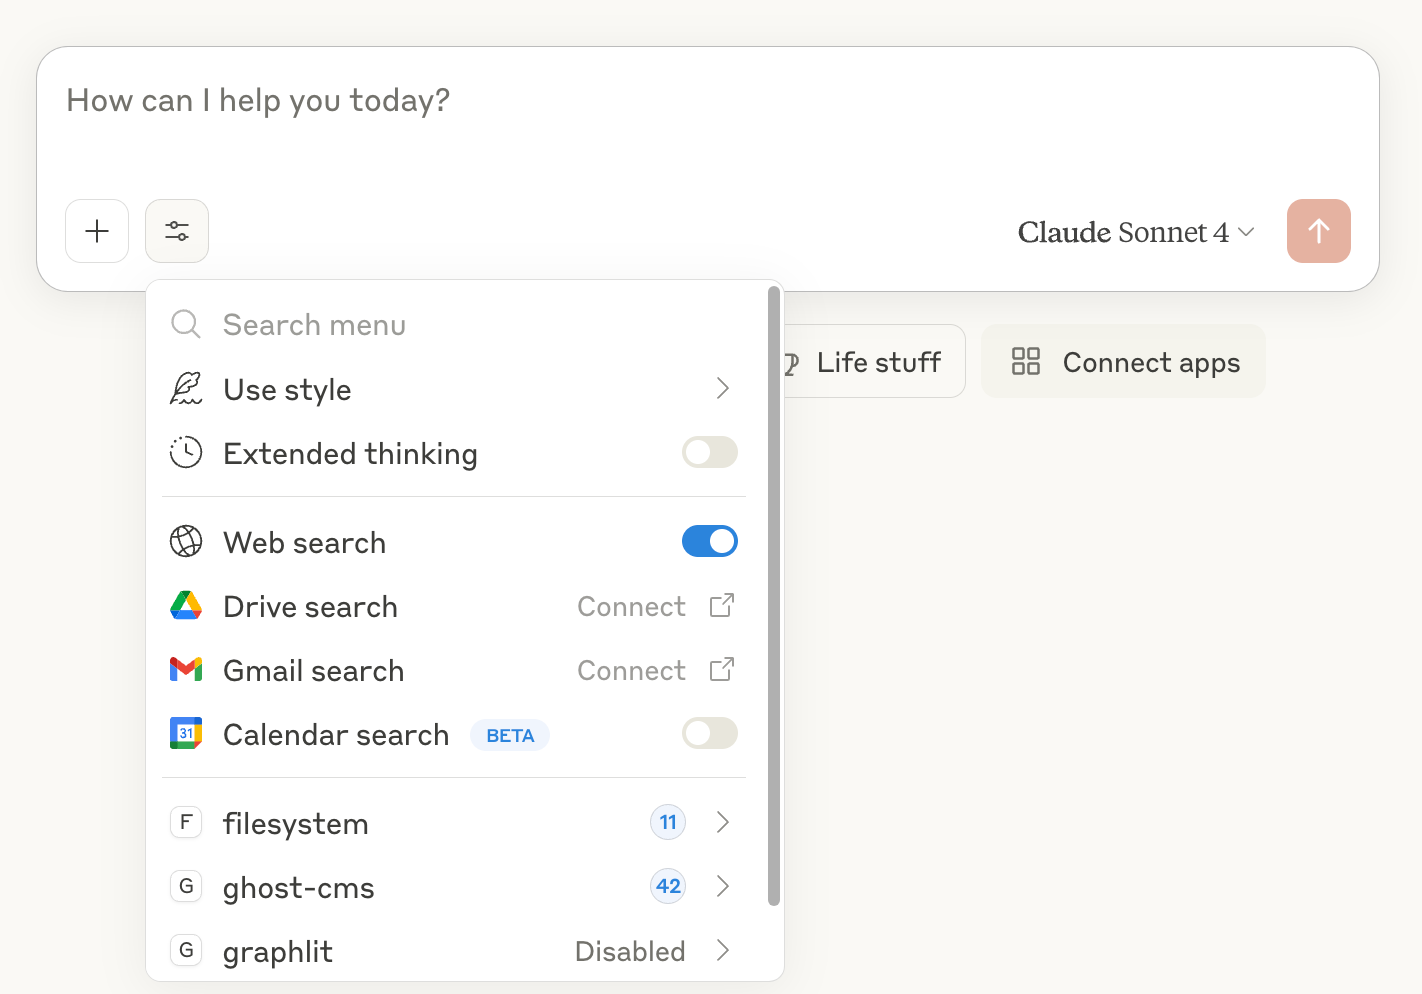Screen dimensions: 1422x994
Task: Click Connect for Gmail search
Action: (631, 670)
